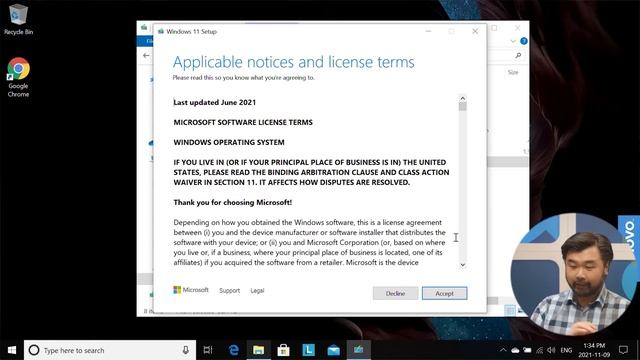Open the blue L app on taskbar
This screenshot has height=360, width=640.
(308, 350)
